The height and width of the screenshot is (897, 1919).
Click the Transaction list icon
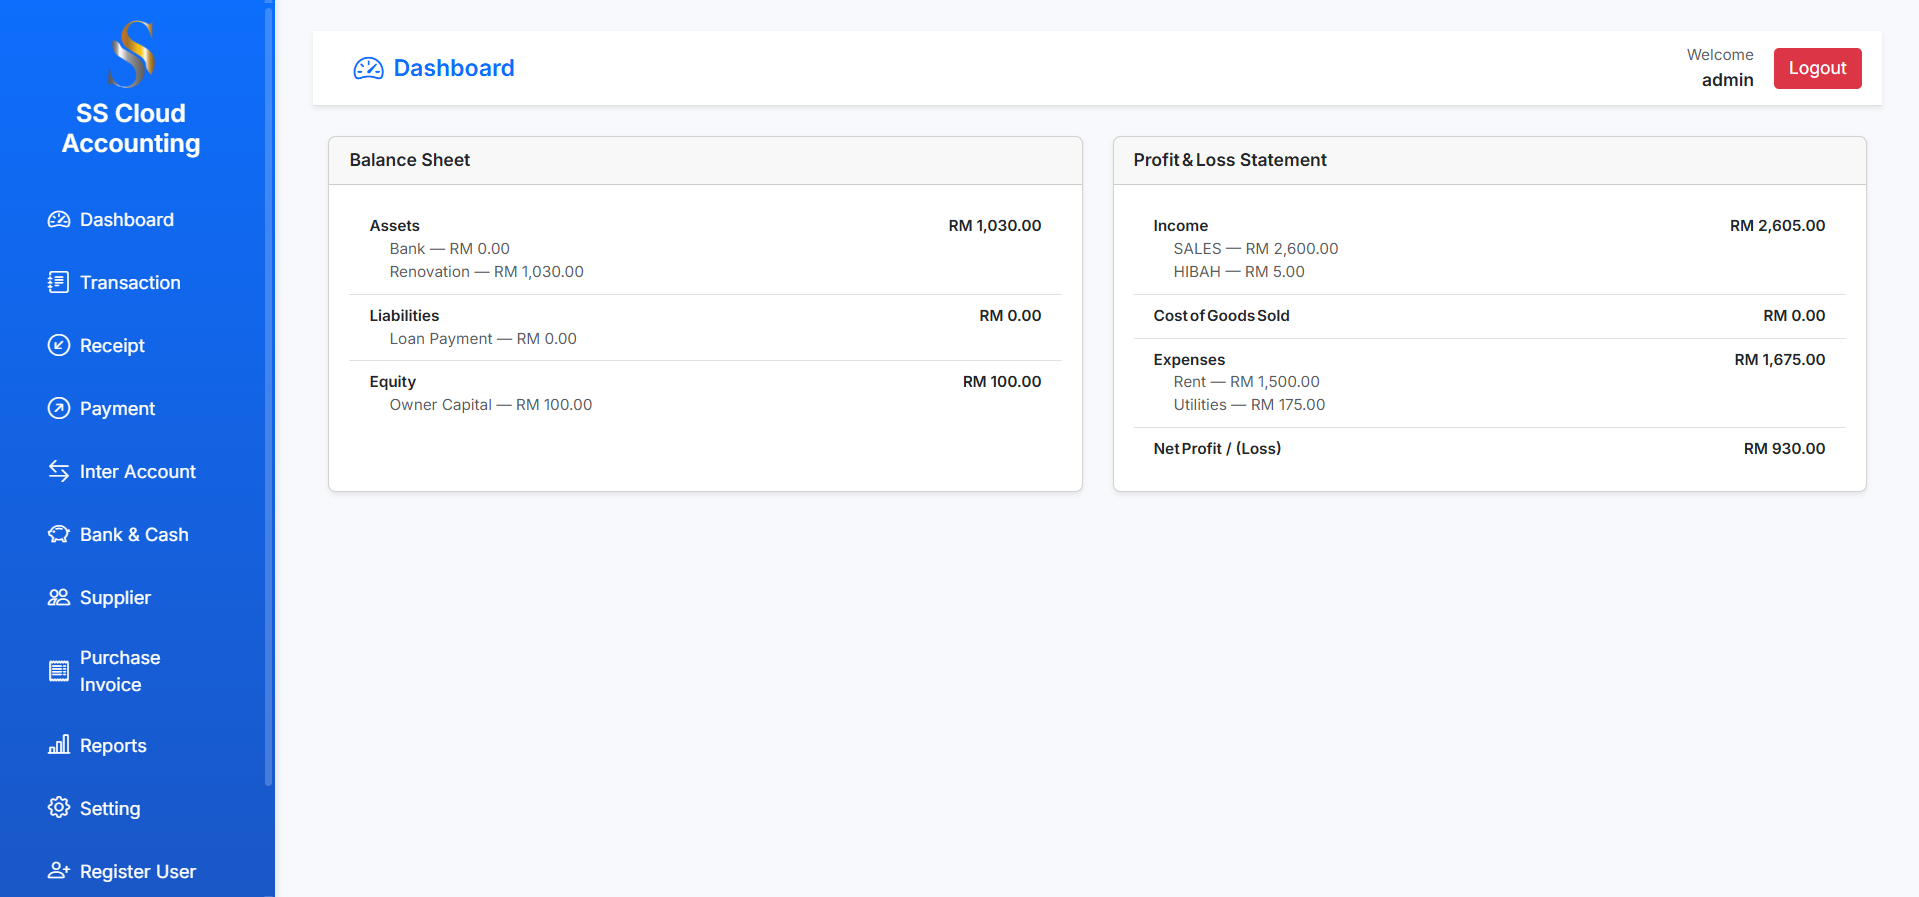59,283
